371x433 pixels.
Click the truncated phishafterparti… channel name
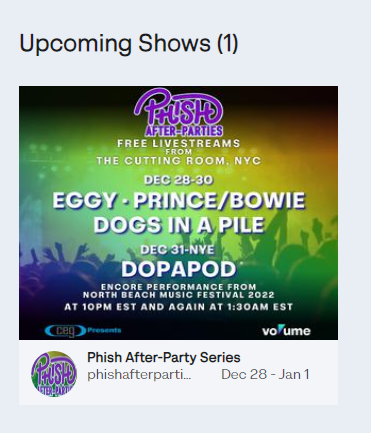[139, 374]
